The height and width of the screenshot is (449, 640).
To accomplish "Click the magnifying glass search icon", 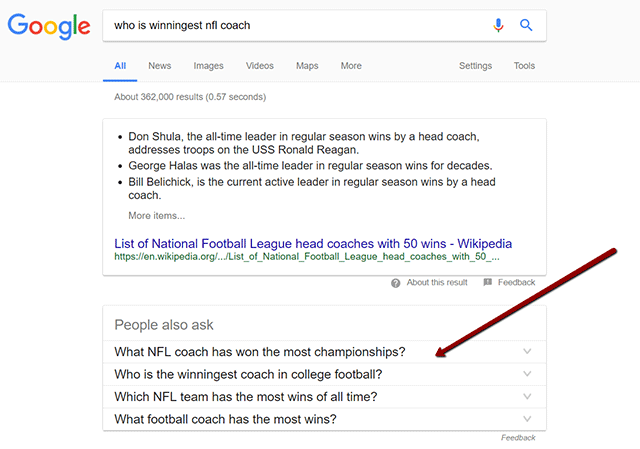I will click(526, 25).
